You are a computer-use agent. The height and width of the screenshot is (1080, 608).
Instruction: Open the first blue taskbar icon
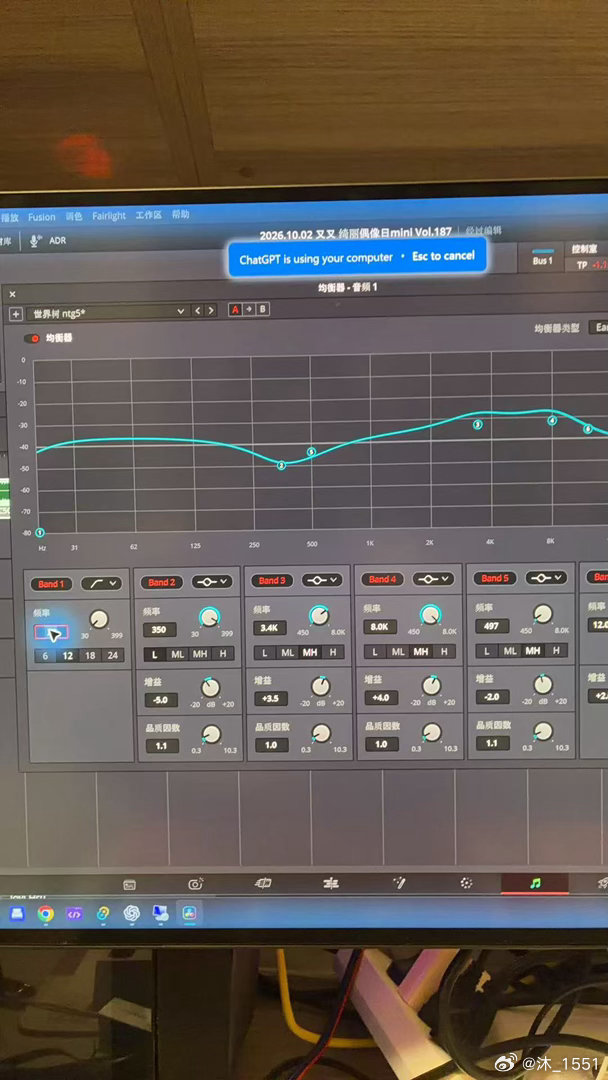coord(17,914)
